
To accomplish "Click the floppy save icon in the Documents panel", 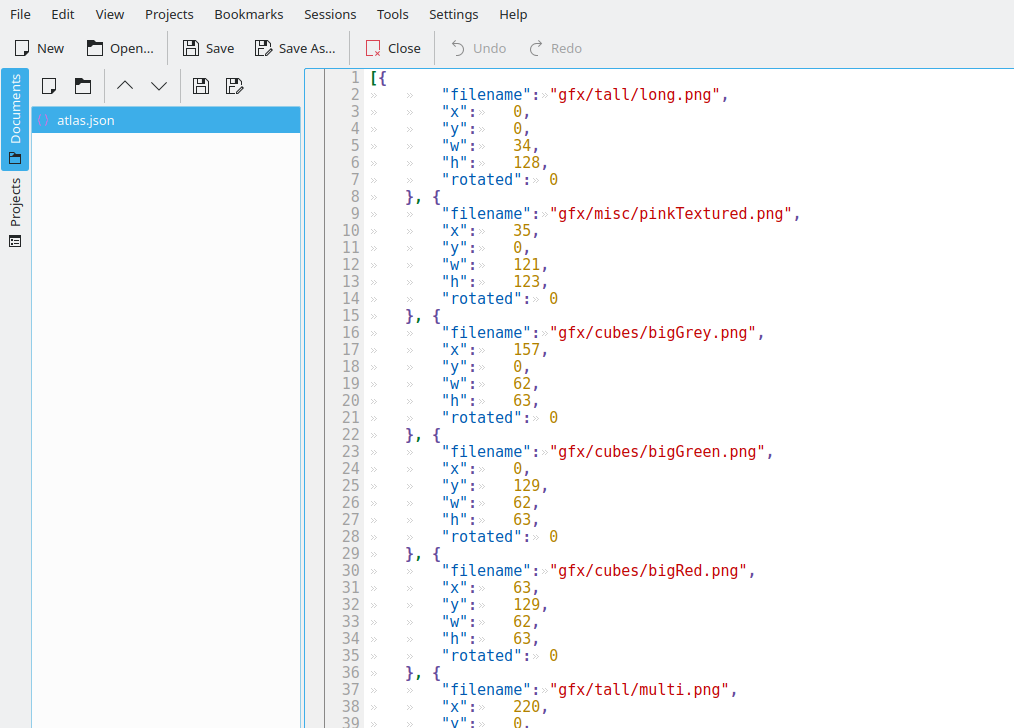I will tap(201, 86).
